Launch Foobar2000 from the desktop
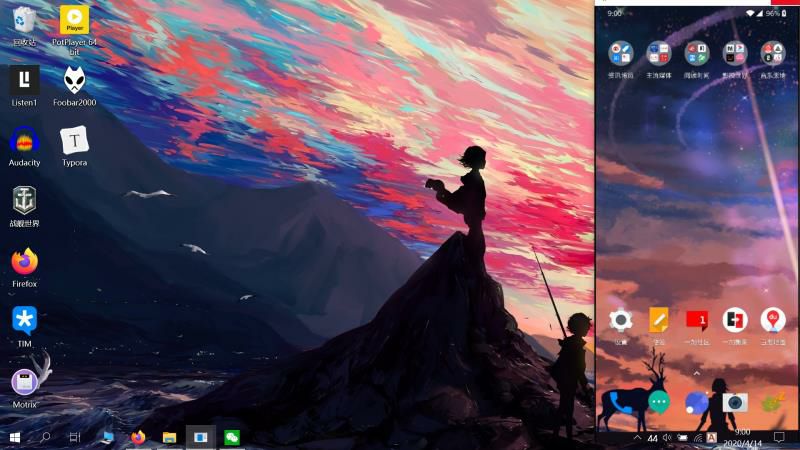Image resolution: width=800 pixels, height=450 pixels. 73,81
